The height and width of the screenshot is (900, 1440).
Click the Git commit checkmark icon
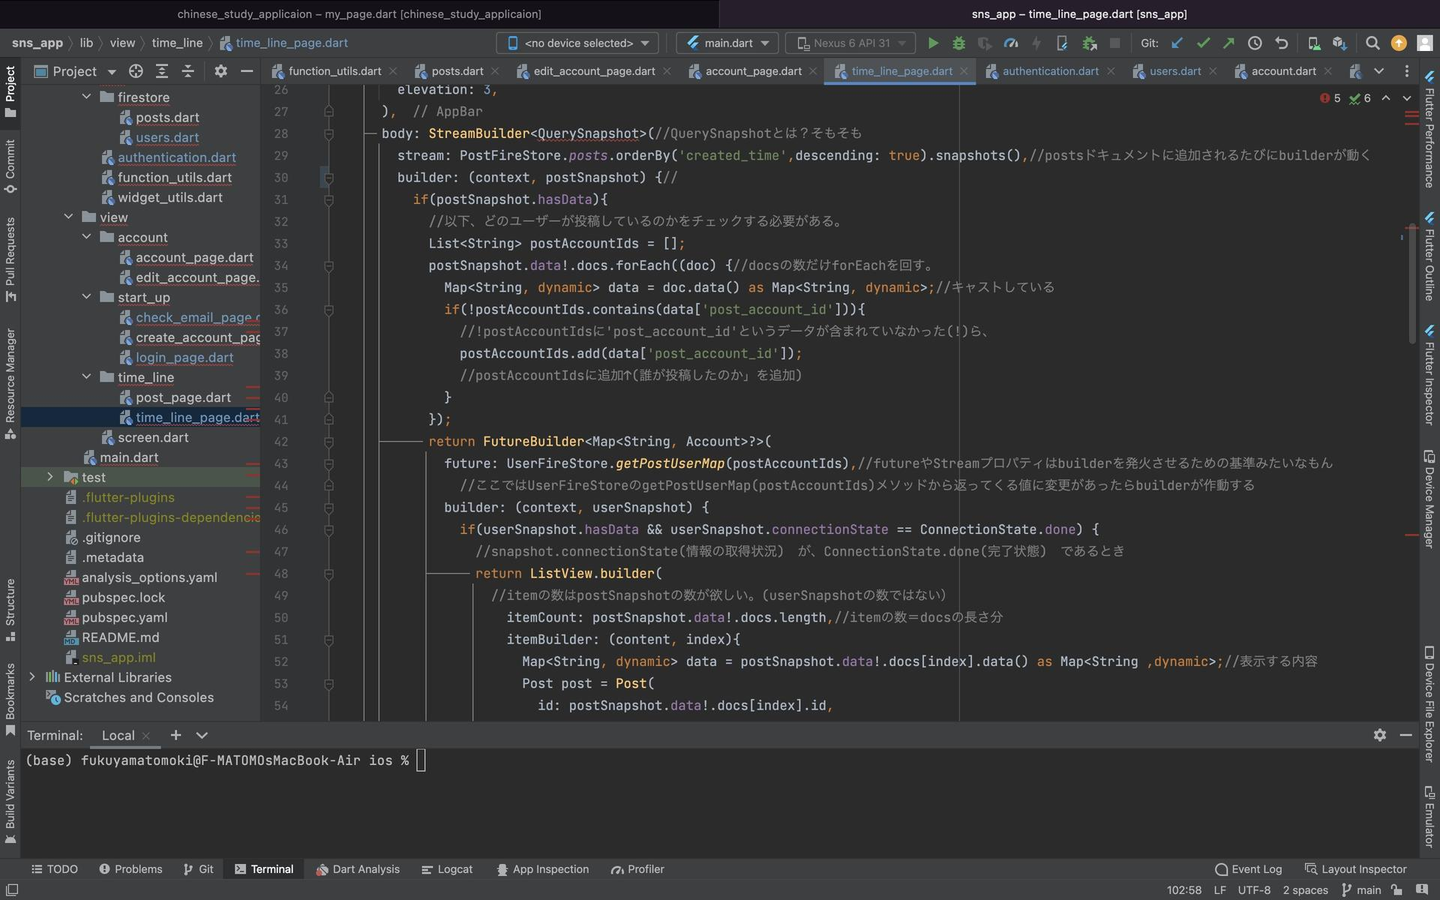click(x=1203, y=43)
